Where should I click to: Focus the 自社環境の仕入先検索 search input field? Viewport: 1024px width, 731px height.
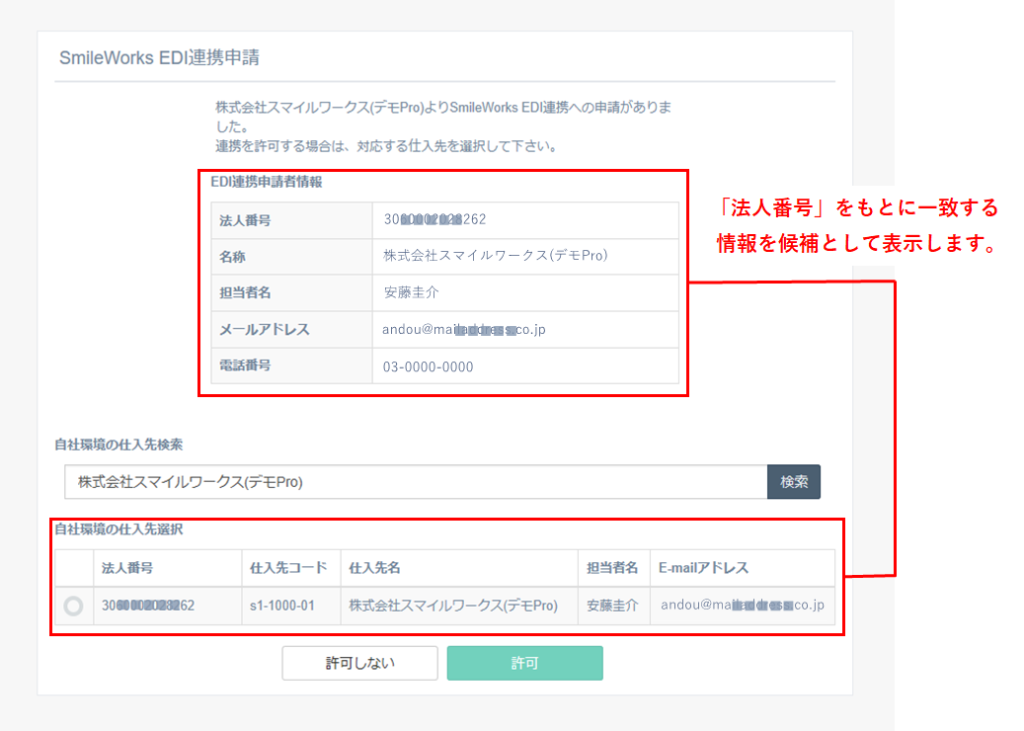416,482
